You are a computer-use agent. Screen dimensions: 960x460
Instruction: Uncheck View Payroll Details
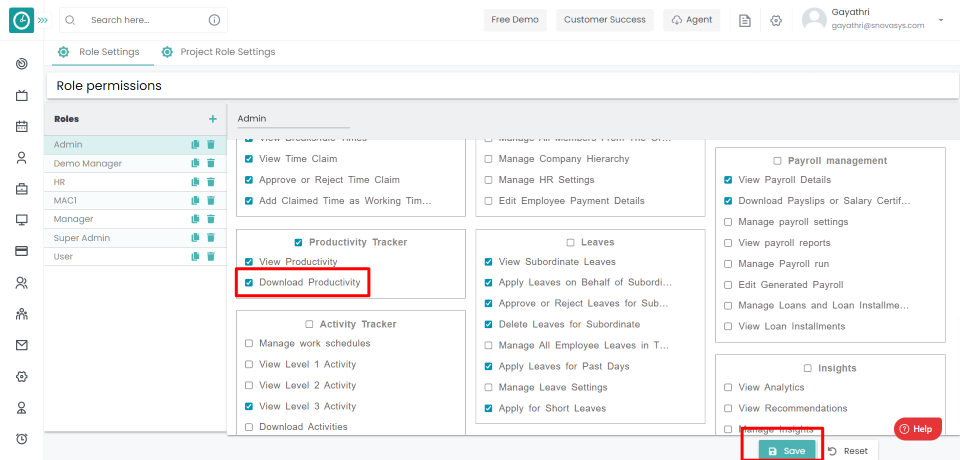point(728,180)
